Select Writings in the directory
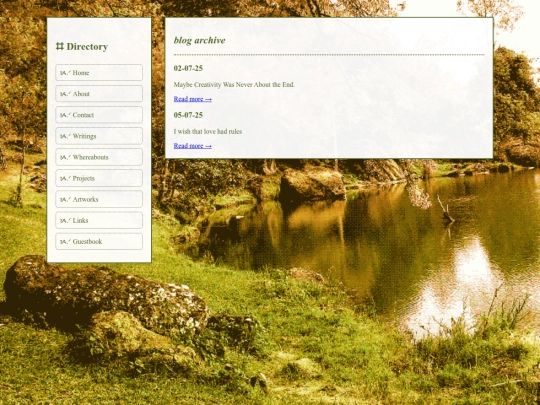 click(x=99, y=136)
